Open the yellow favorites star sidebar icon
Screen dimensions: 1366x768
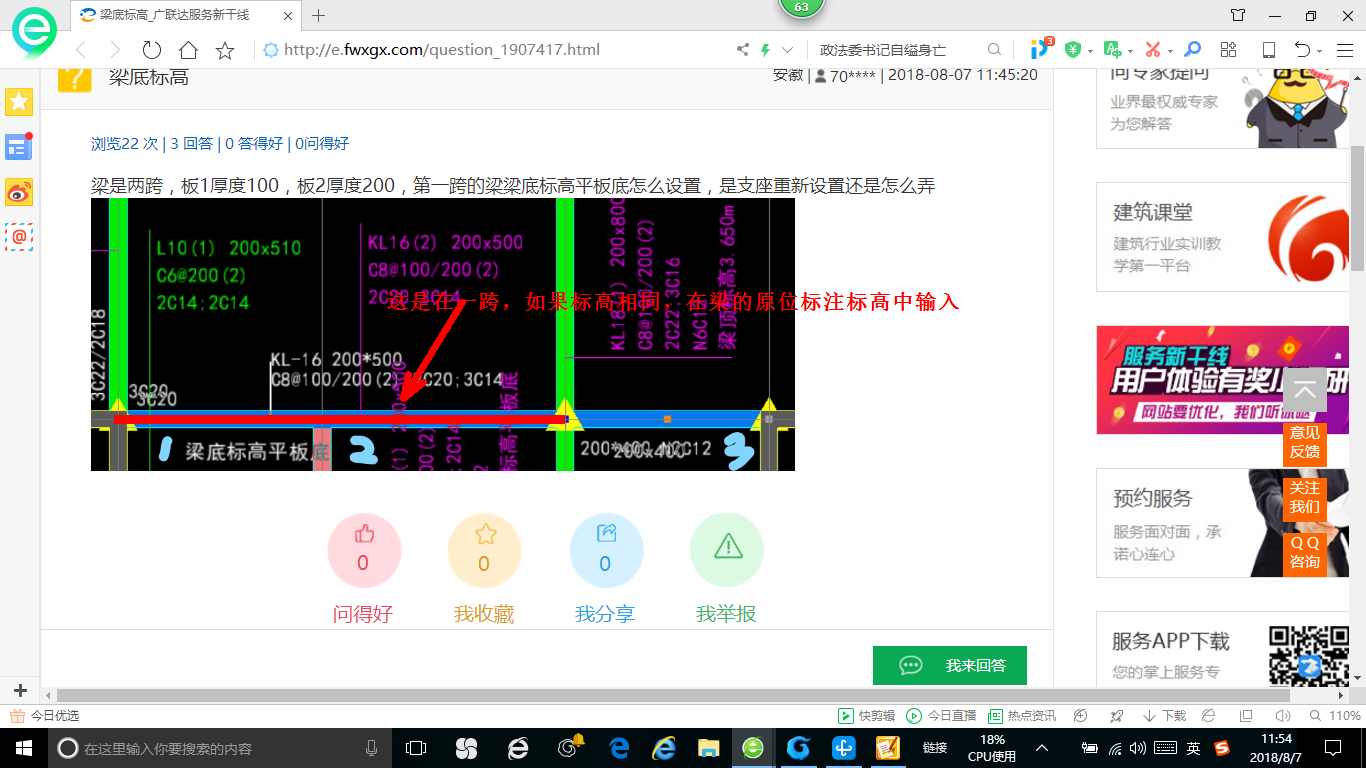19,101
